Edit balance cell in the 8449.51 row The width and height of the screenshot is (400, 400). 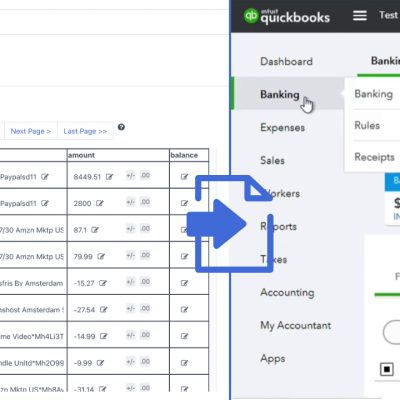coord(184,177)
